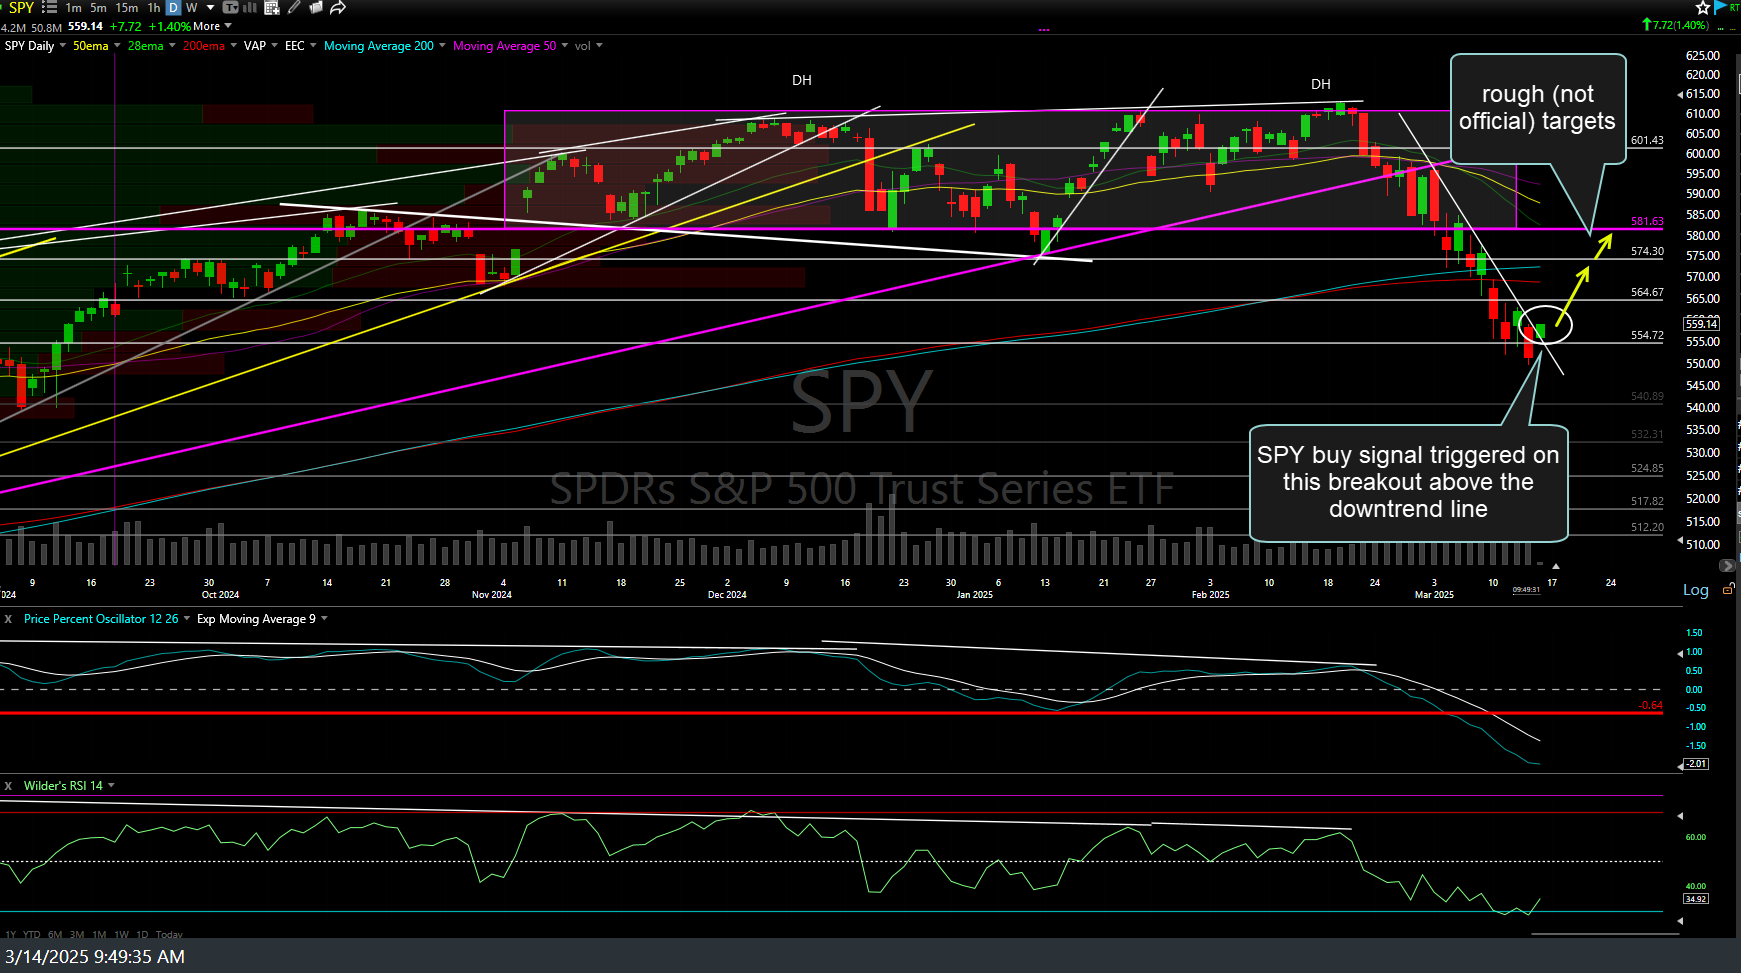The image size is (1741, 973).
Task: Open the folder icon in the top toolbar
Action: tap(316, 8)
